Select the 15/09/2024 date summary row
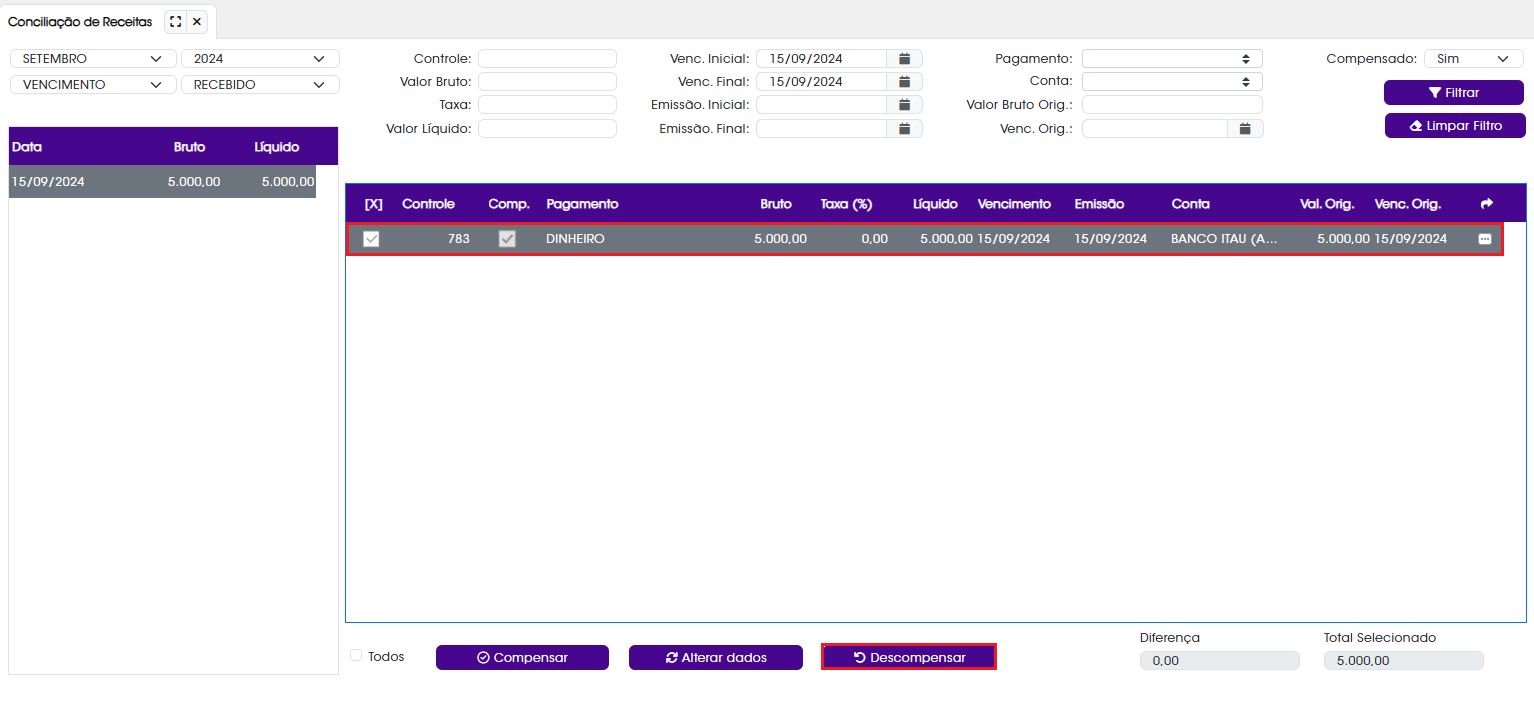Screen dimensions: 1534x703 tap(162, 182)
